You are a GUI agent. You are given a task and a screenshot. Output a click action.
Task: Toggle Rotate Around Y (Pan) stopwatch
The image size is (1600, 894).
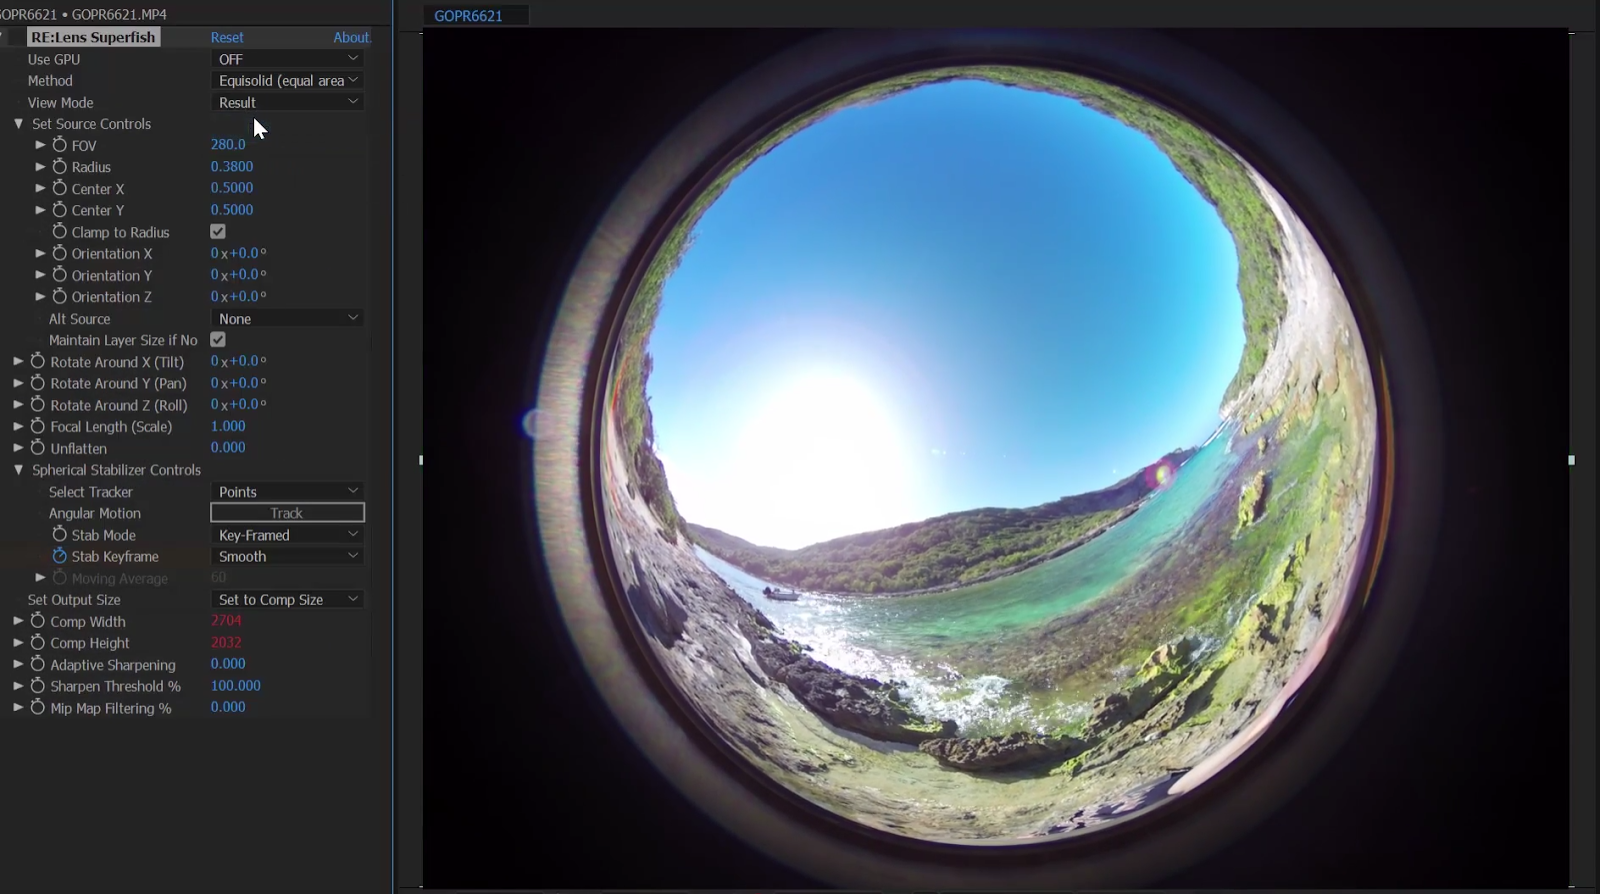pos(38,383)
